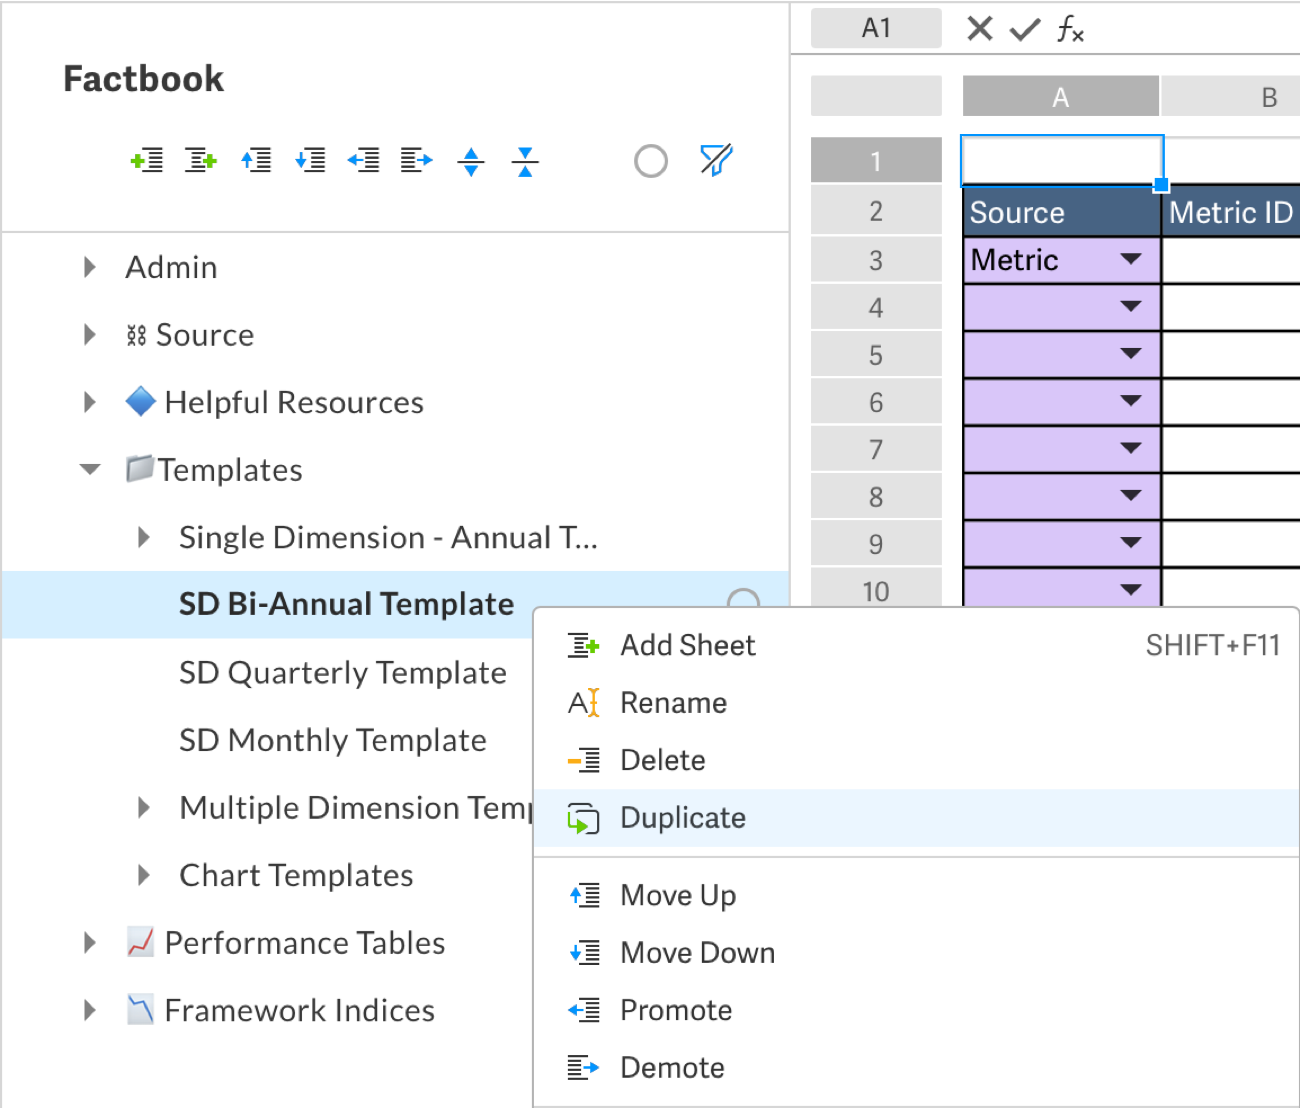Open the dropdown arrow in row 10

tap(1131, 590)
